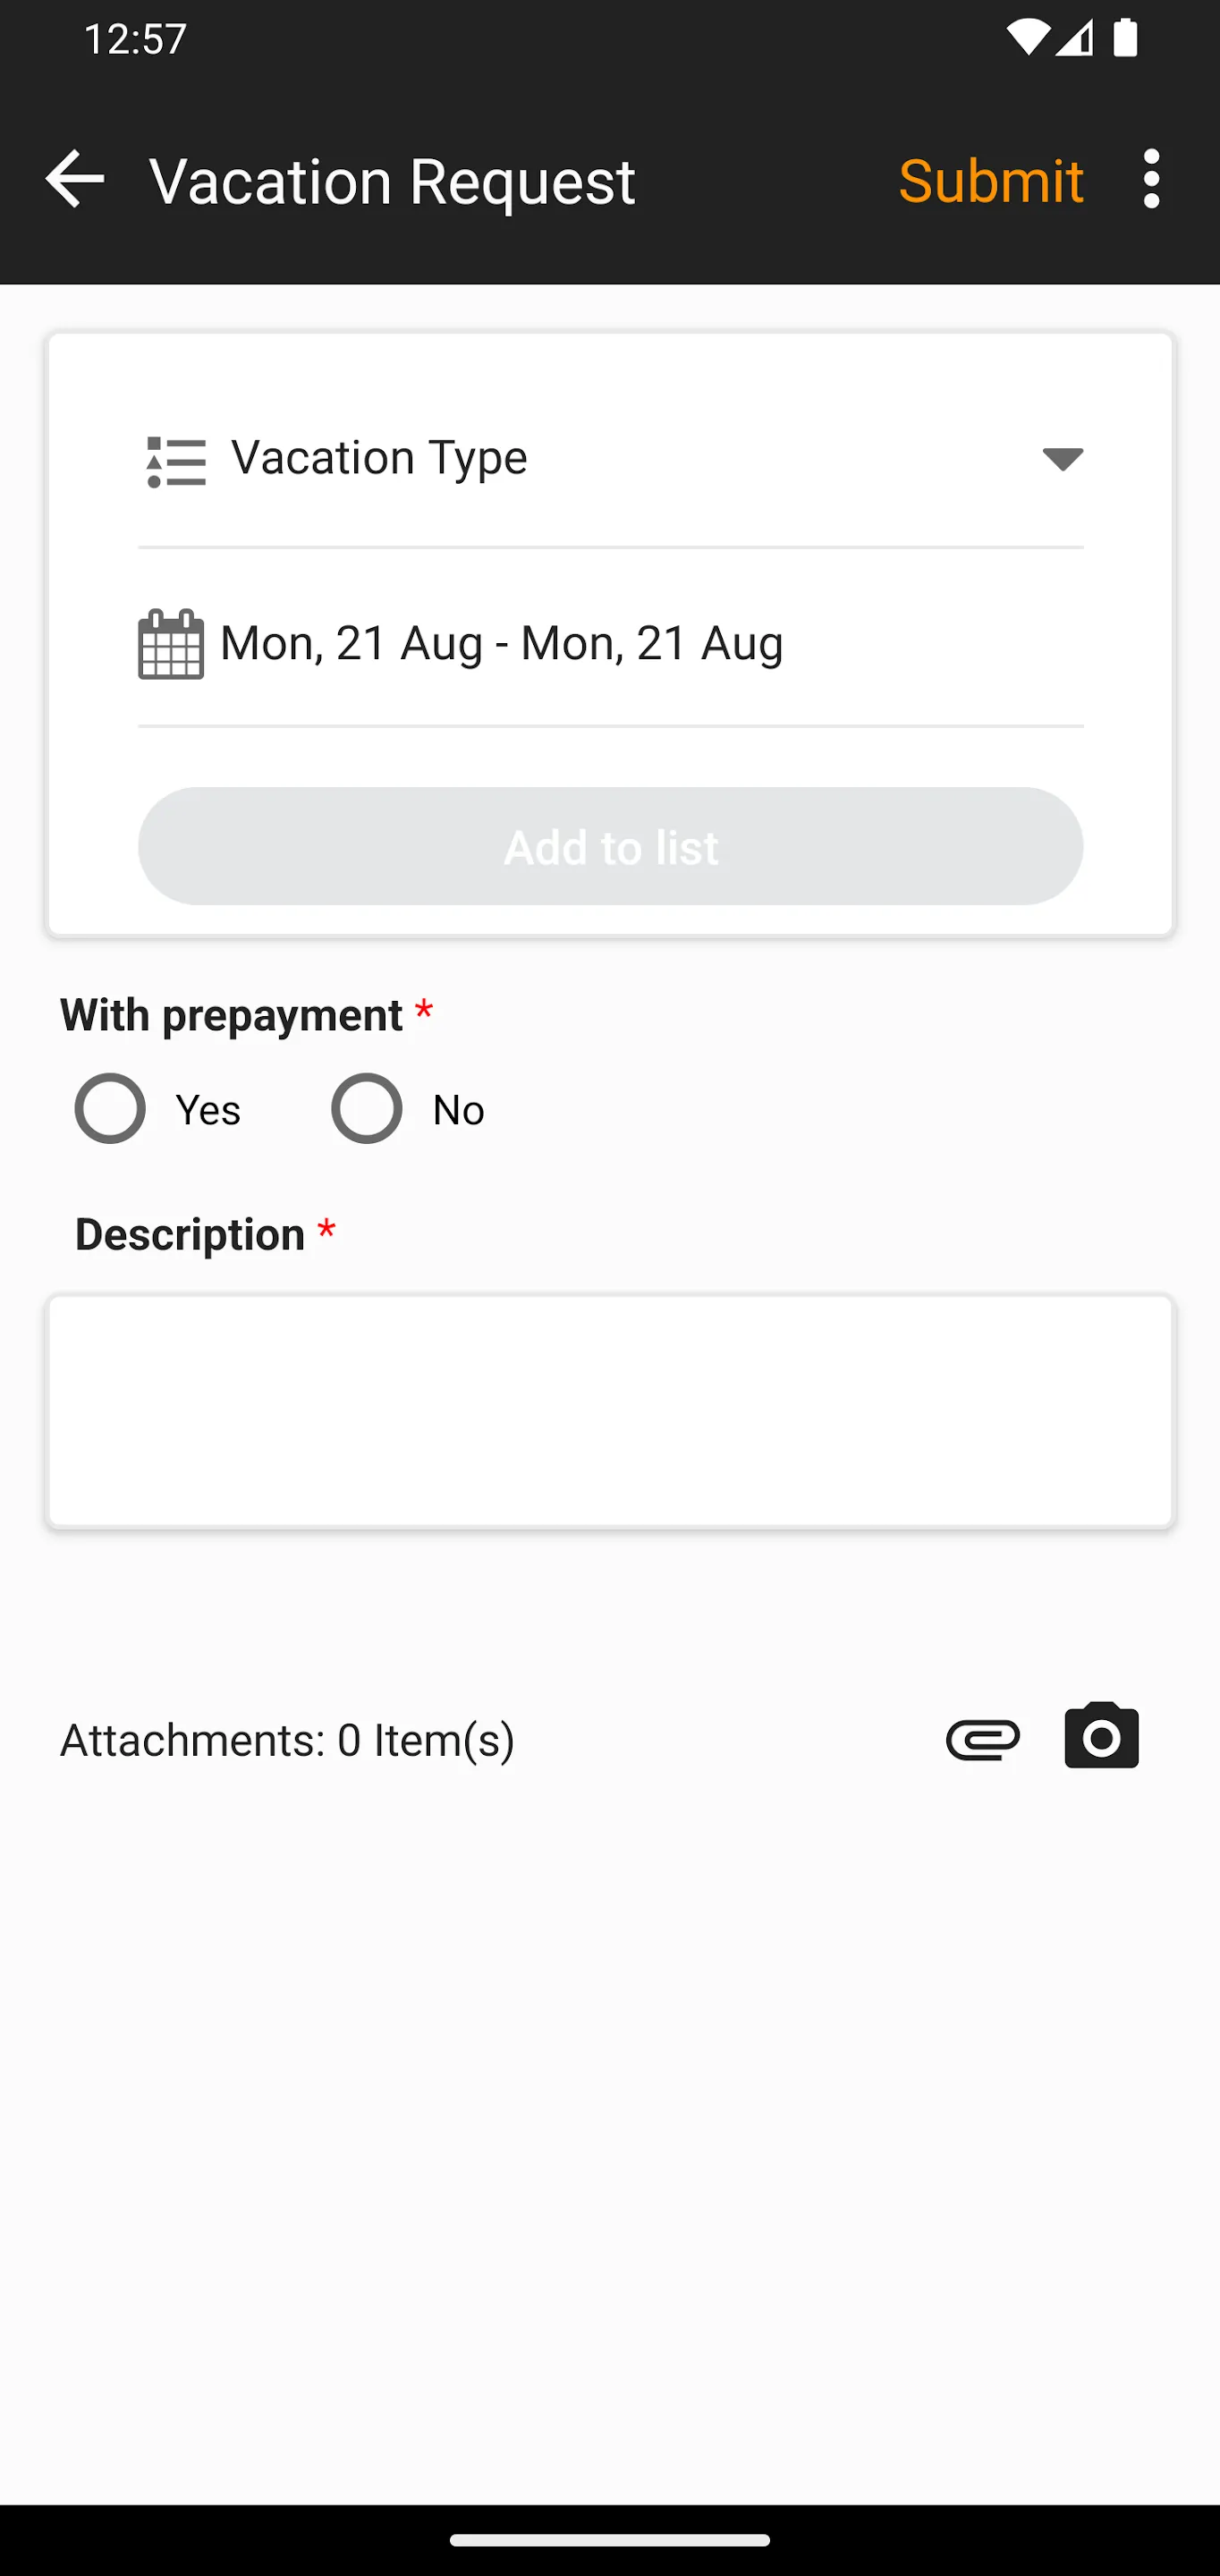The image size is (1220, 2576).
Task: Tap the bottom navigation gesture handle
Action: click(x=610, y=2540)
